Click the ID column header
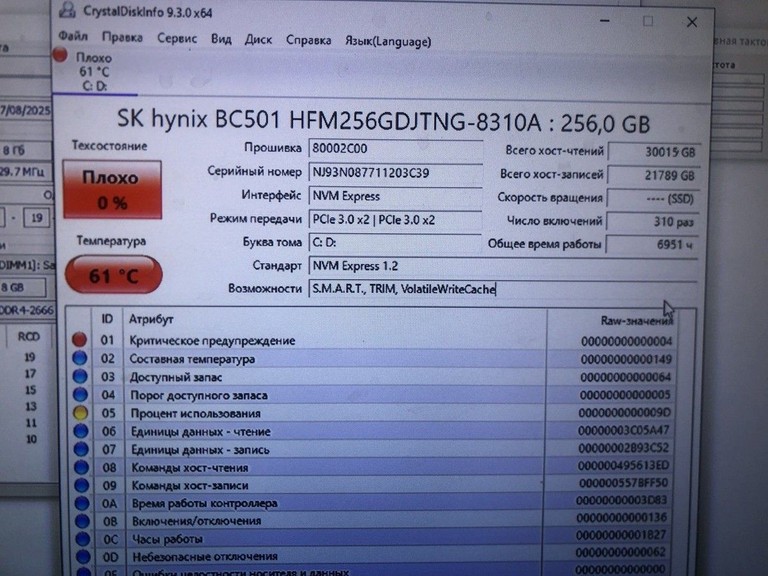The image size is (768, 576). point(107,319)
